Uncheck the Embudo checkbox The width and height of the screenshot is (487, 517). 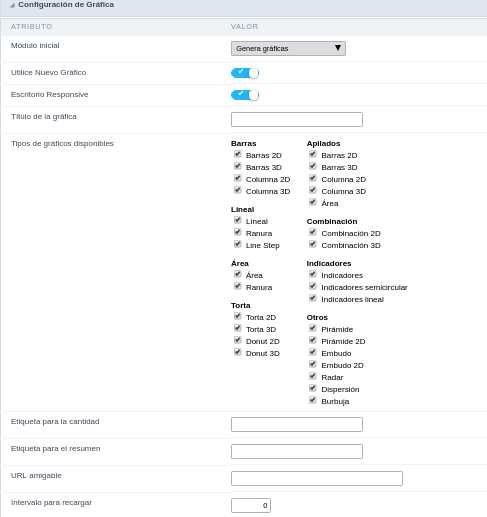312,352
